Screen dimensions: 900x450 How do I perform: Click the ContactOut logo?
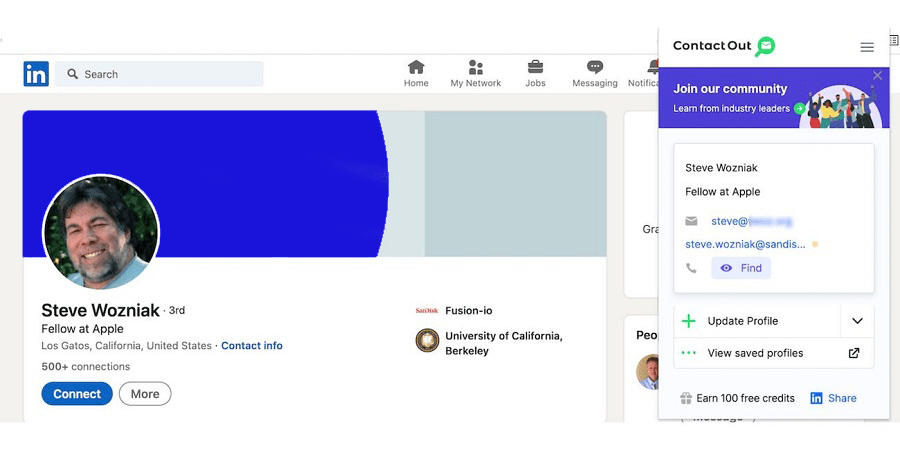724,46
